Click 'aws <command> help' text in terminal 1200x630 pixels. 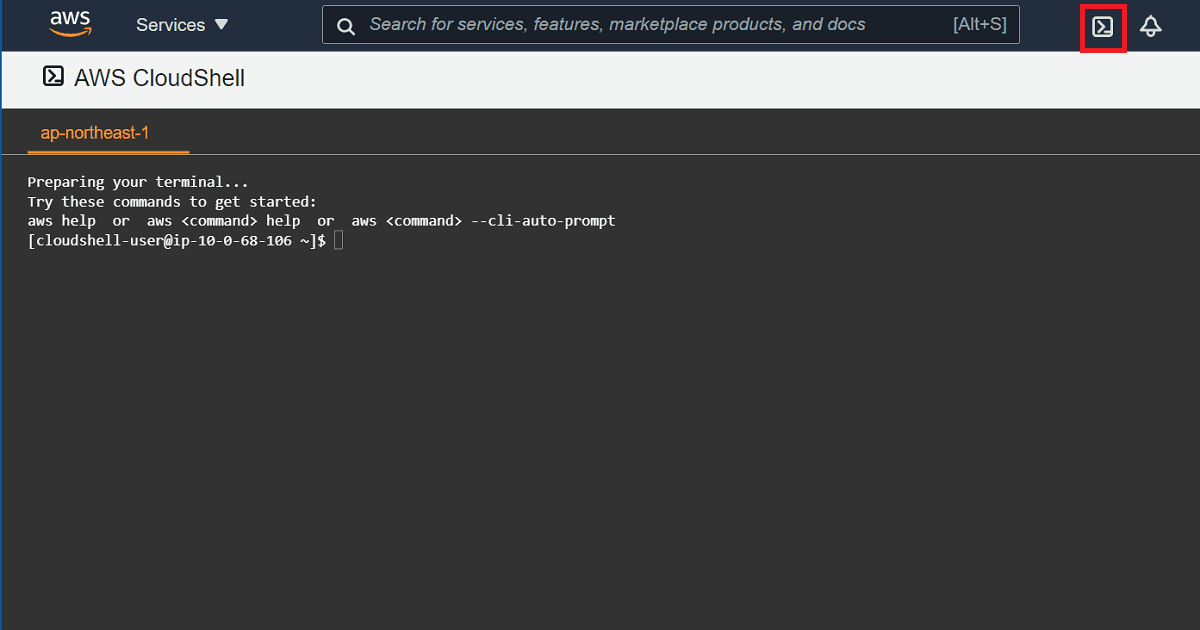pyautogui.click(x=223, y=221)
